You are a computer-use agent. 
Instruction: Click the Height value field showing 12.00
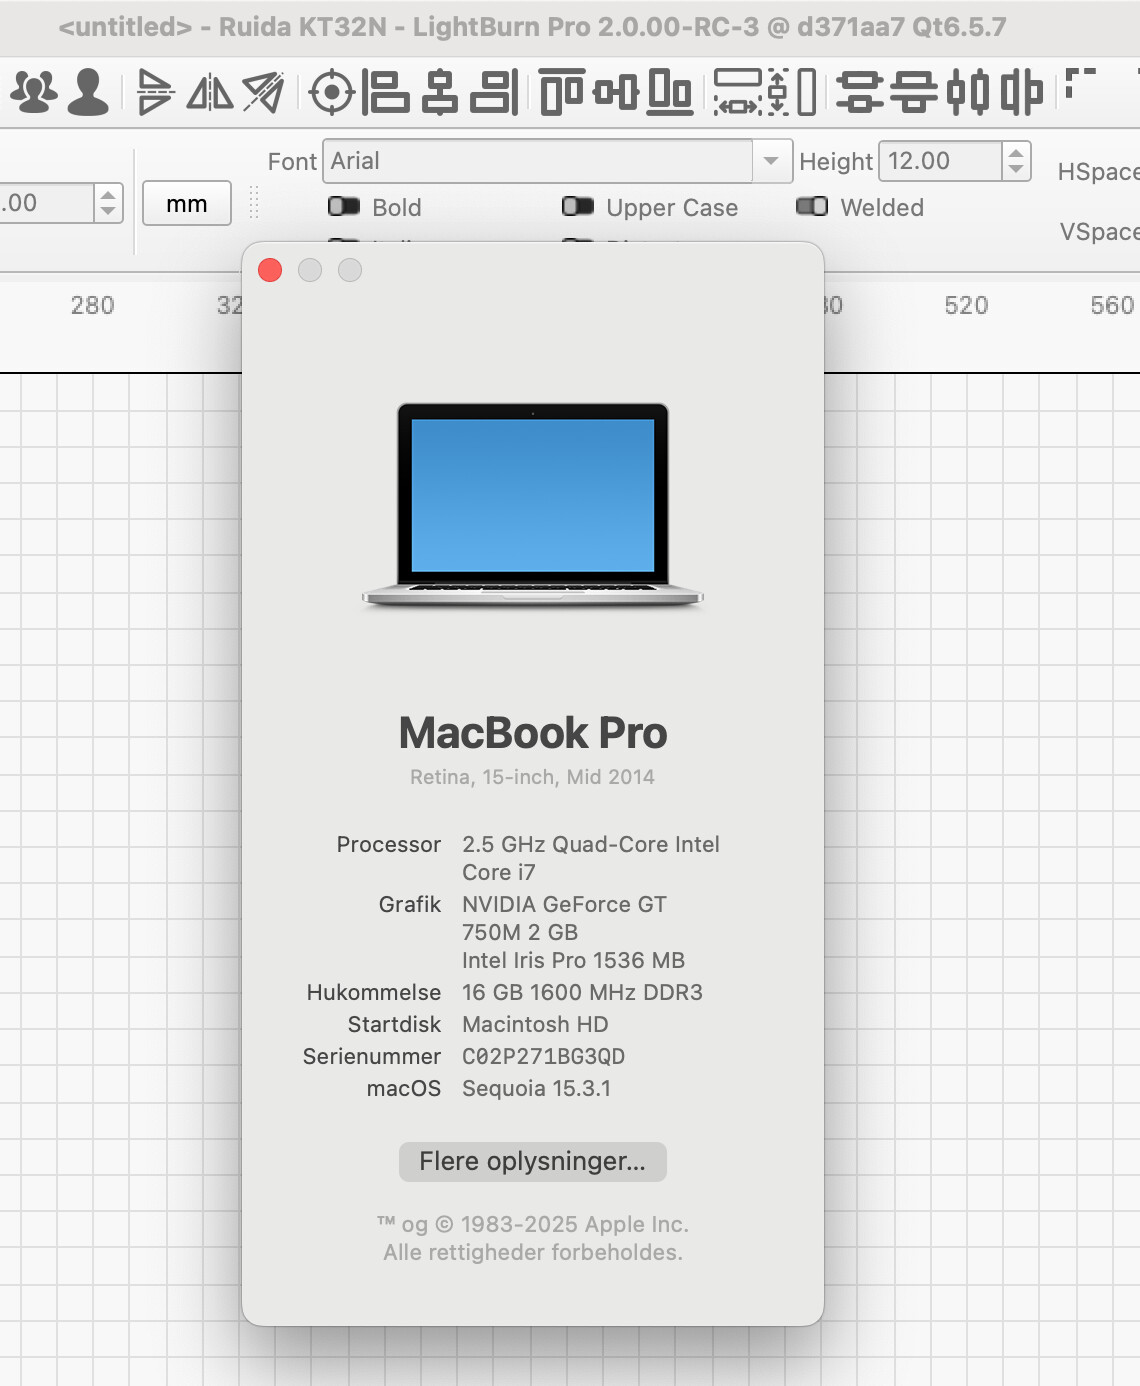(x=940, y=161)
